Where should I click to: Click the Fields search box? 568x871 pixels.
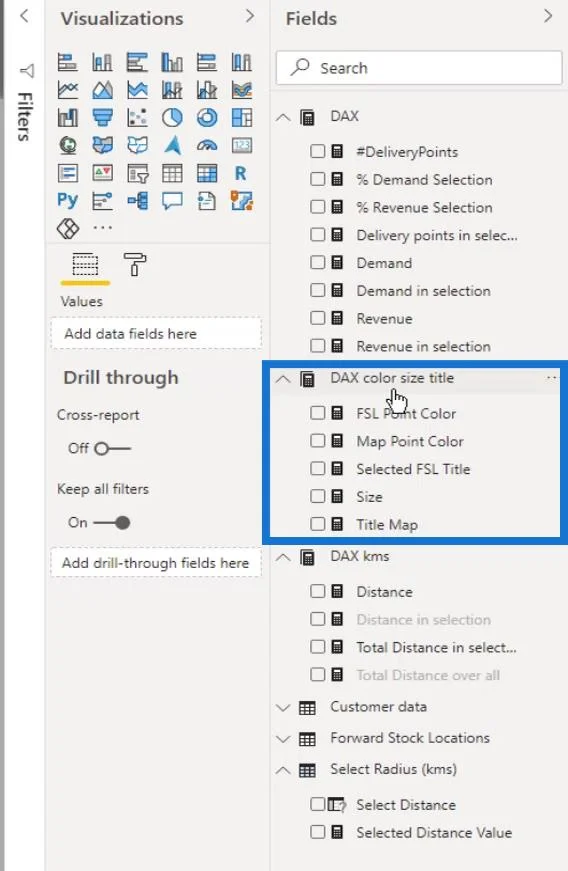419,68
